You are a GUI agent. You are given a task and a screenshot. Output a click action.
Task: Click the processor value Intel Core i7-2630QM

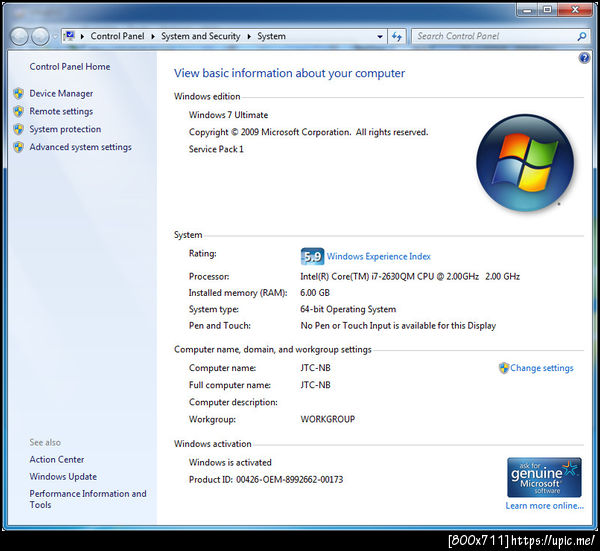[x=410, y=277]
